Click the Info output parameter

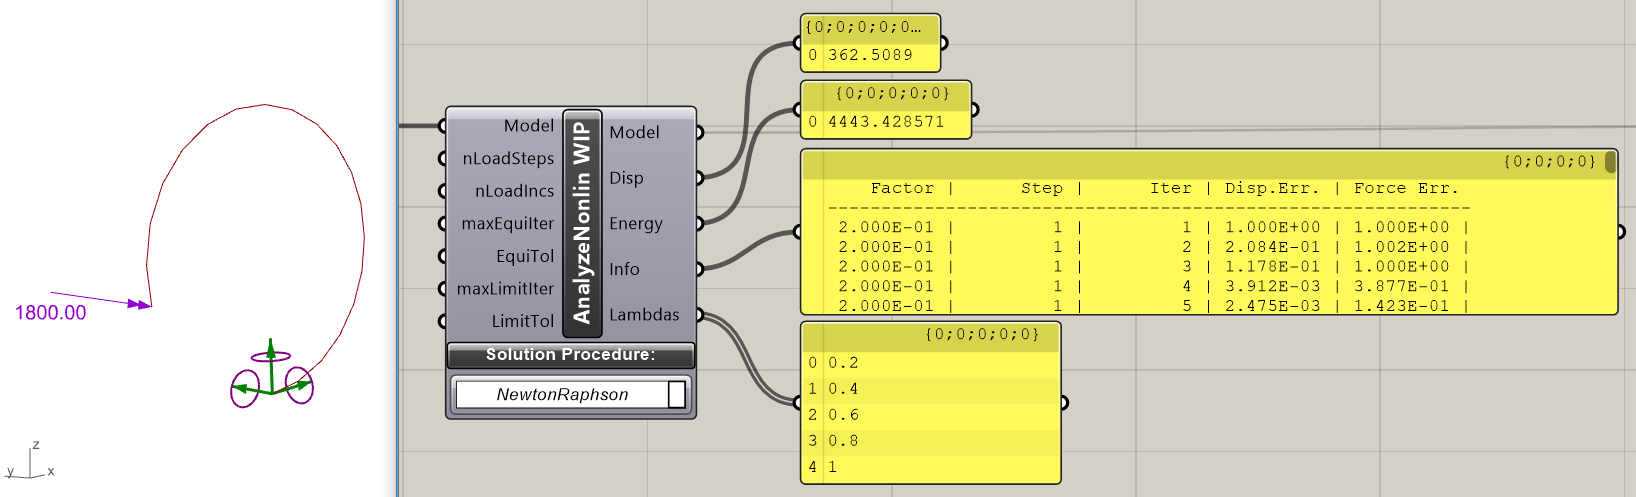click(x=624, y=269)
